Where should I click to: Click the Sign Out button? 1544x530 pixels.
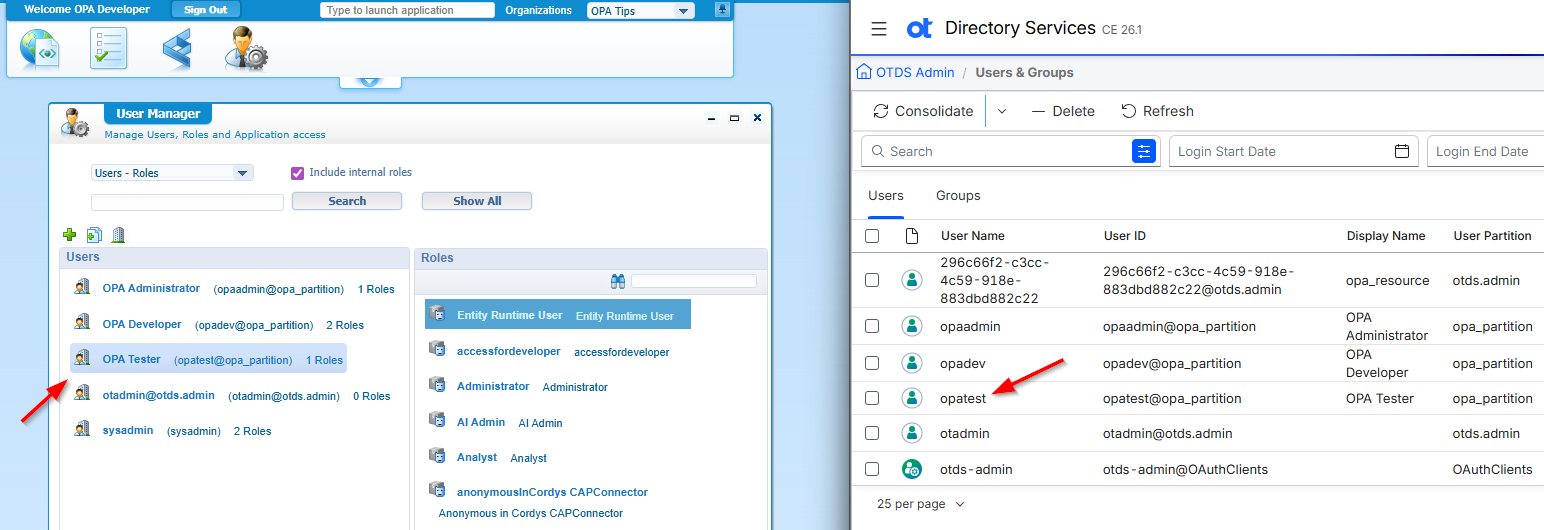[x=205, y=10]
